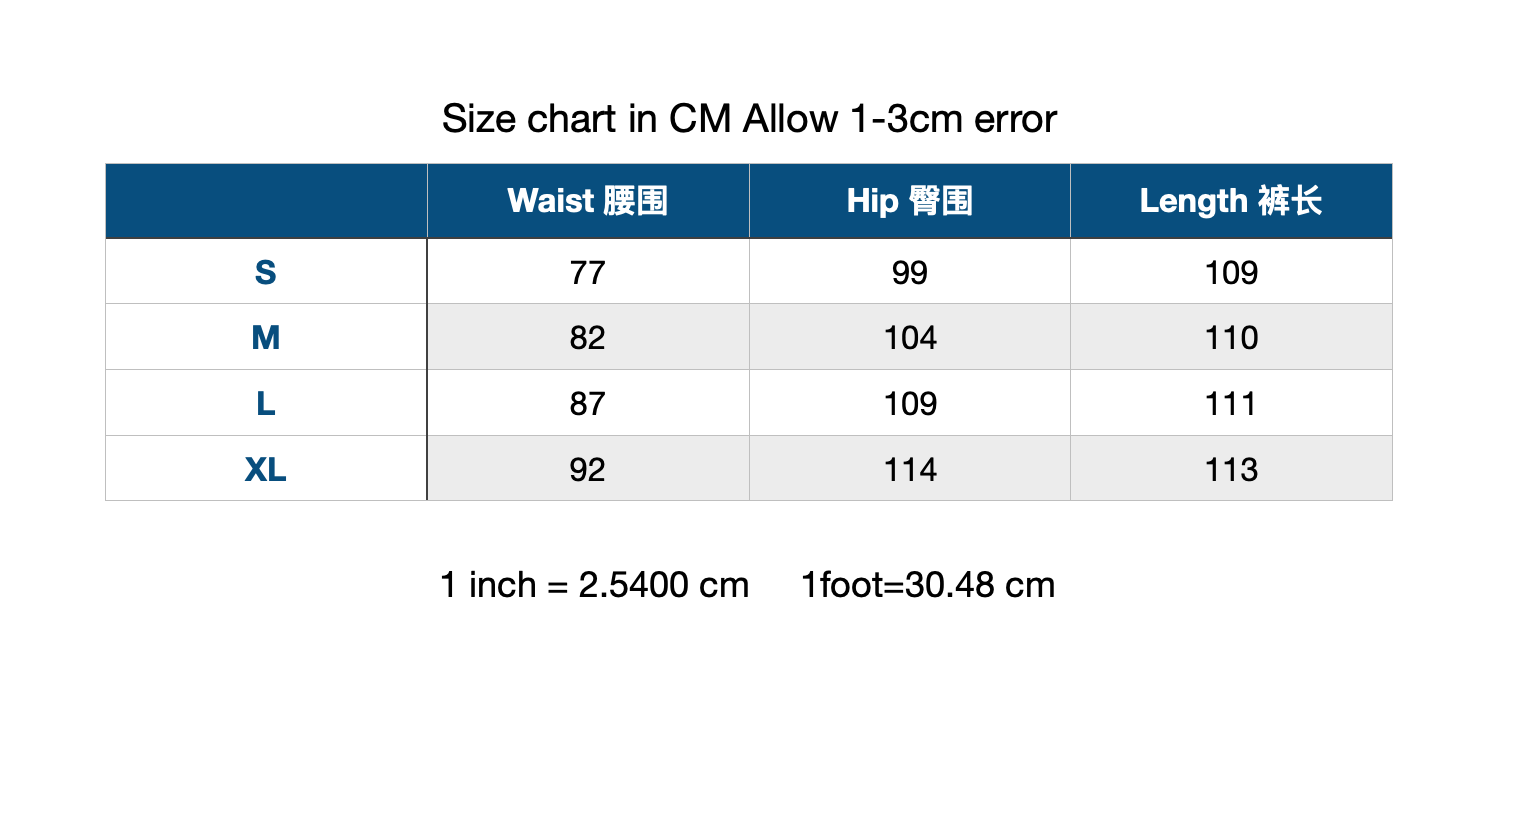Click the Waist 腰围 column header

(x=587, y=201)
